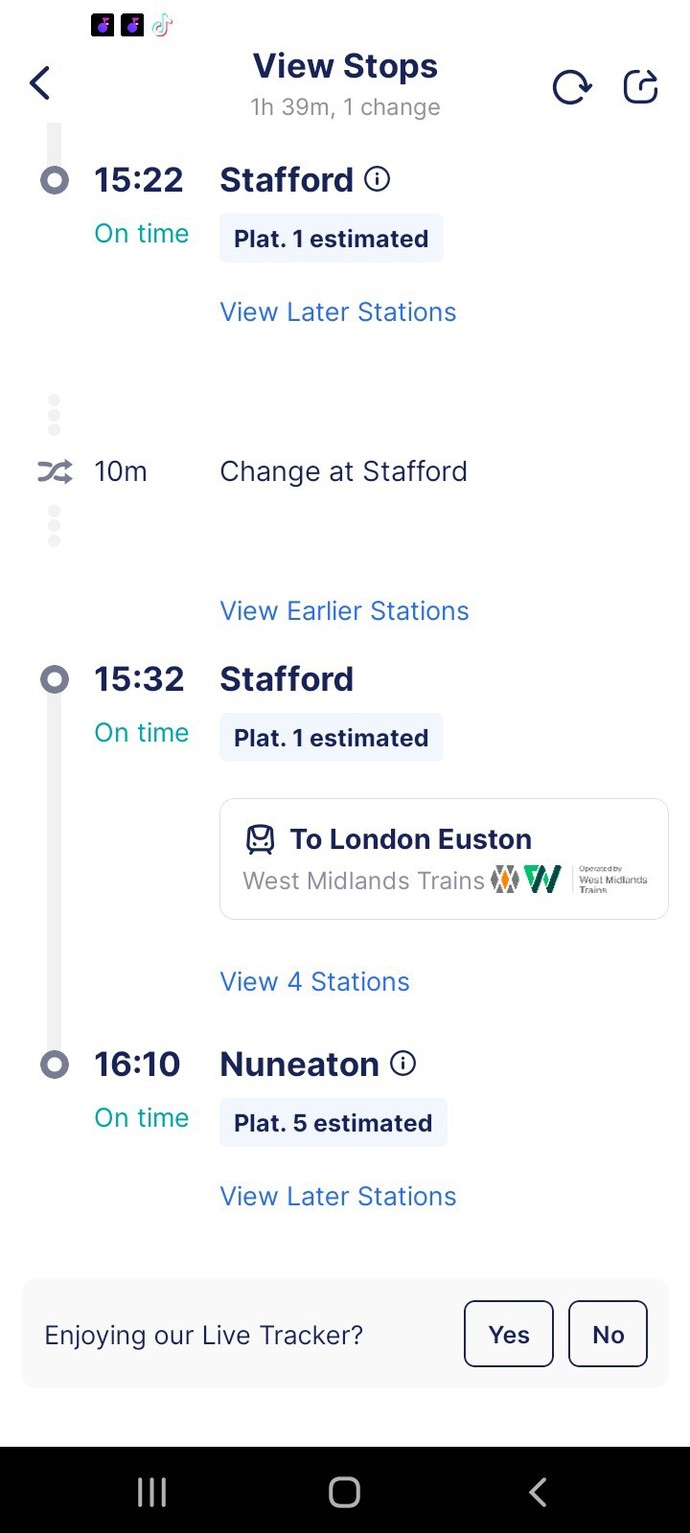Screen dimensions: 690x1533
Task: Expand View 4 Stations list
Action: pos(315,982)
